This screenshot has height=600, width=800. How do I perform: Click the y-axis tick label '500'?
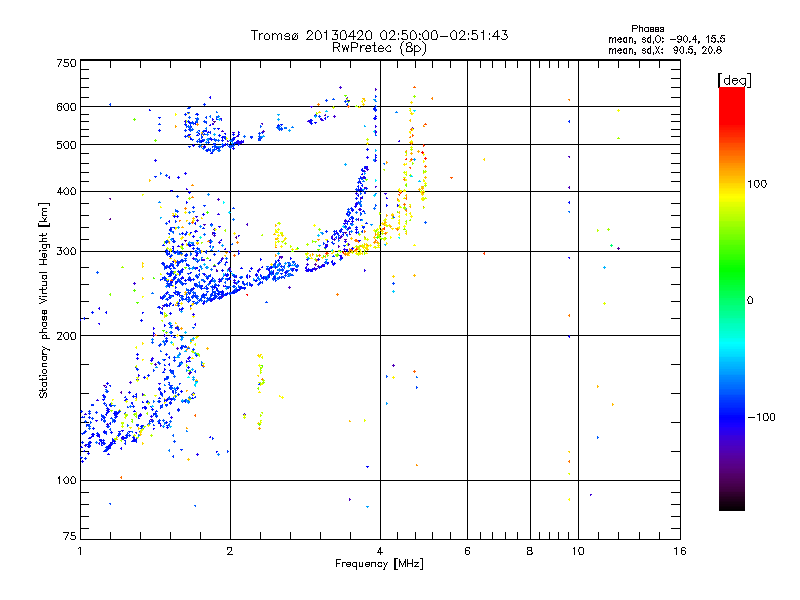66,145
